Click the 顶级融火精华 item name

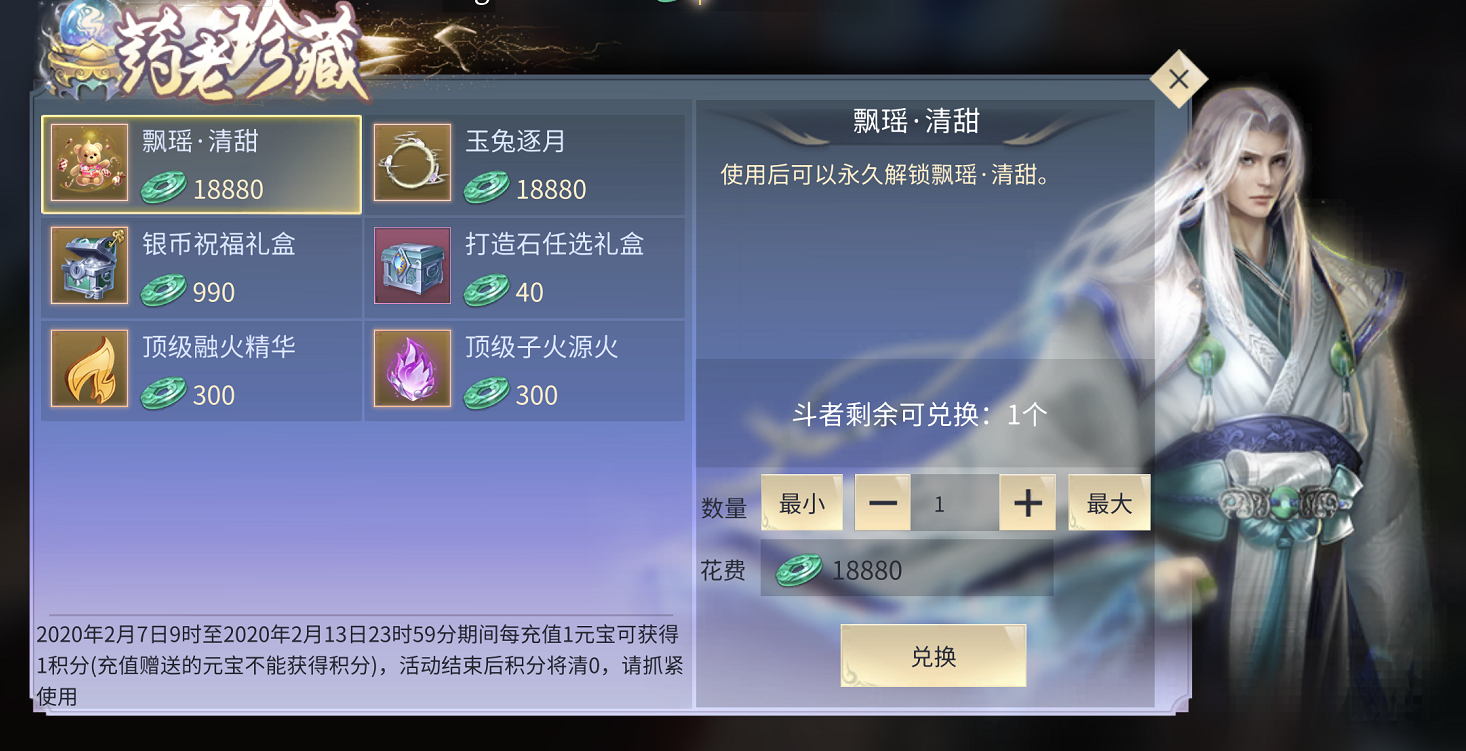219,347
